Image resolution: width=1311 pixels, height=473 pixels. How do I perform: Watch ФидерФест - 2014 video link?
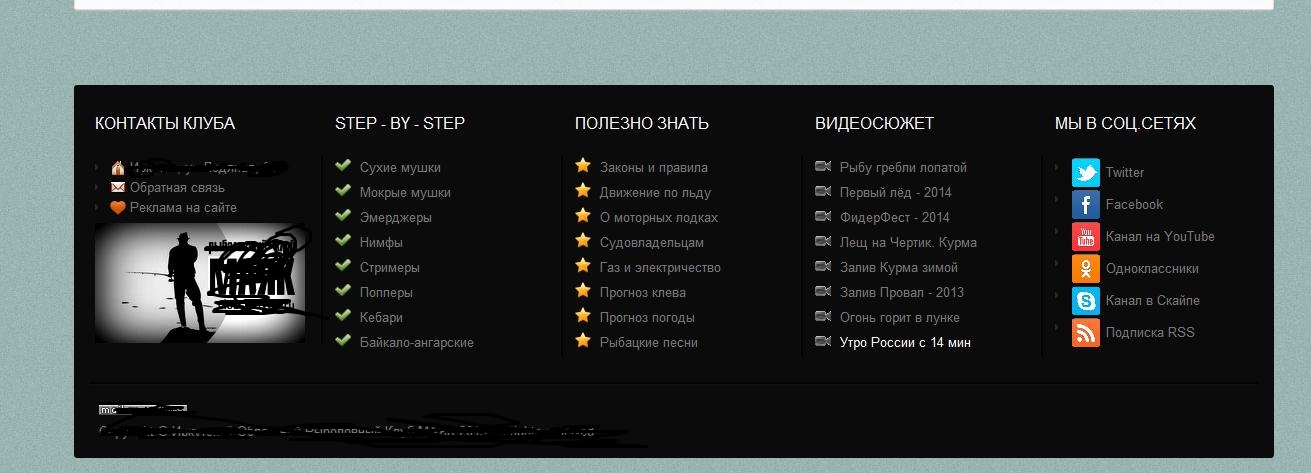(895, 218)
